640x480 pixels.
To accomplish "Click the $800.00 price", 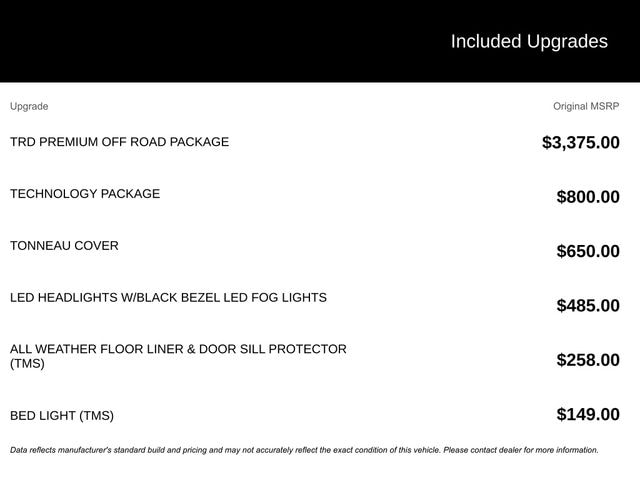I will [587, 197].
